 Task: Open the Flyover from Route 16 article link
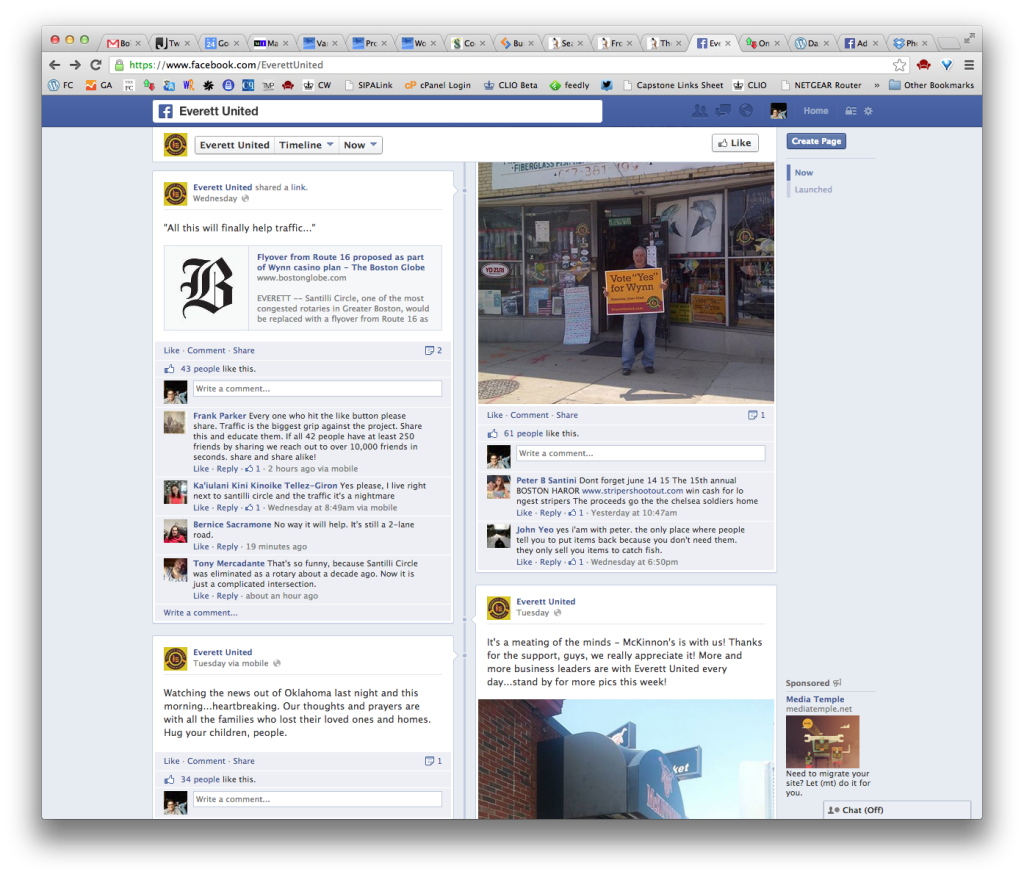pos(340,262)
